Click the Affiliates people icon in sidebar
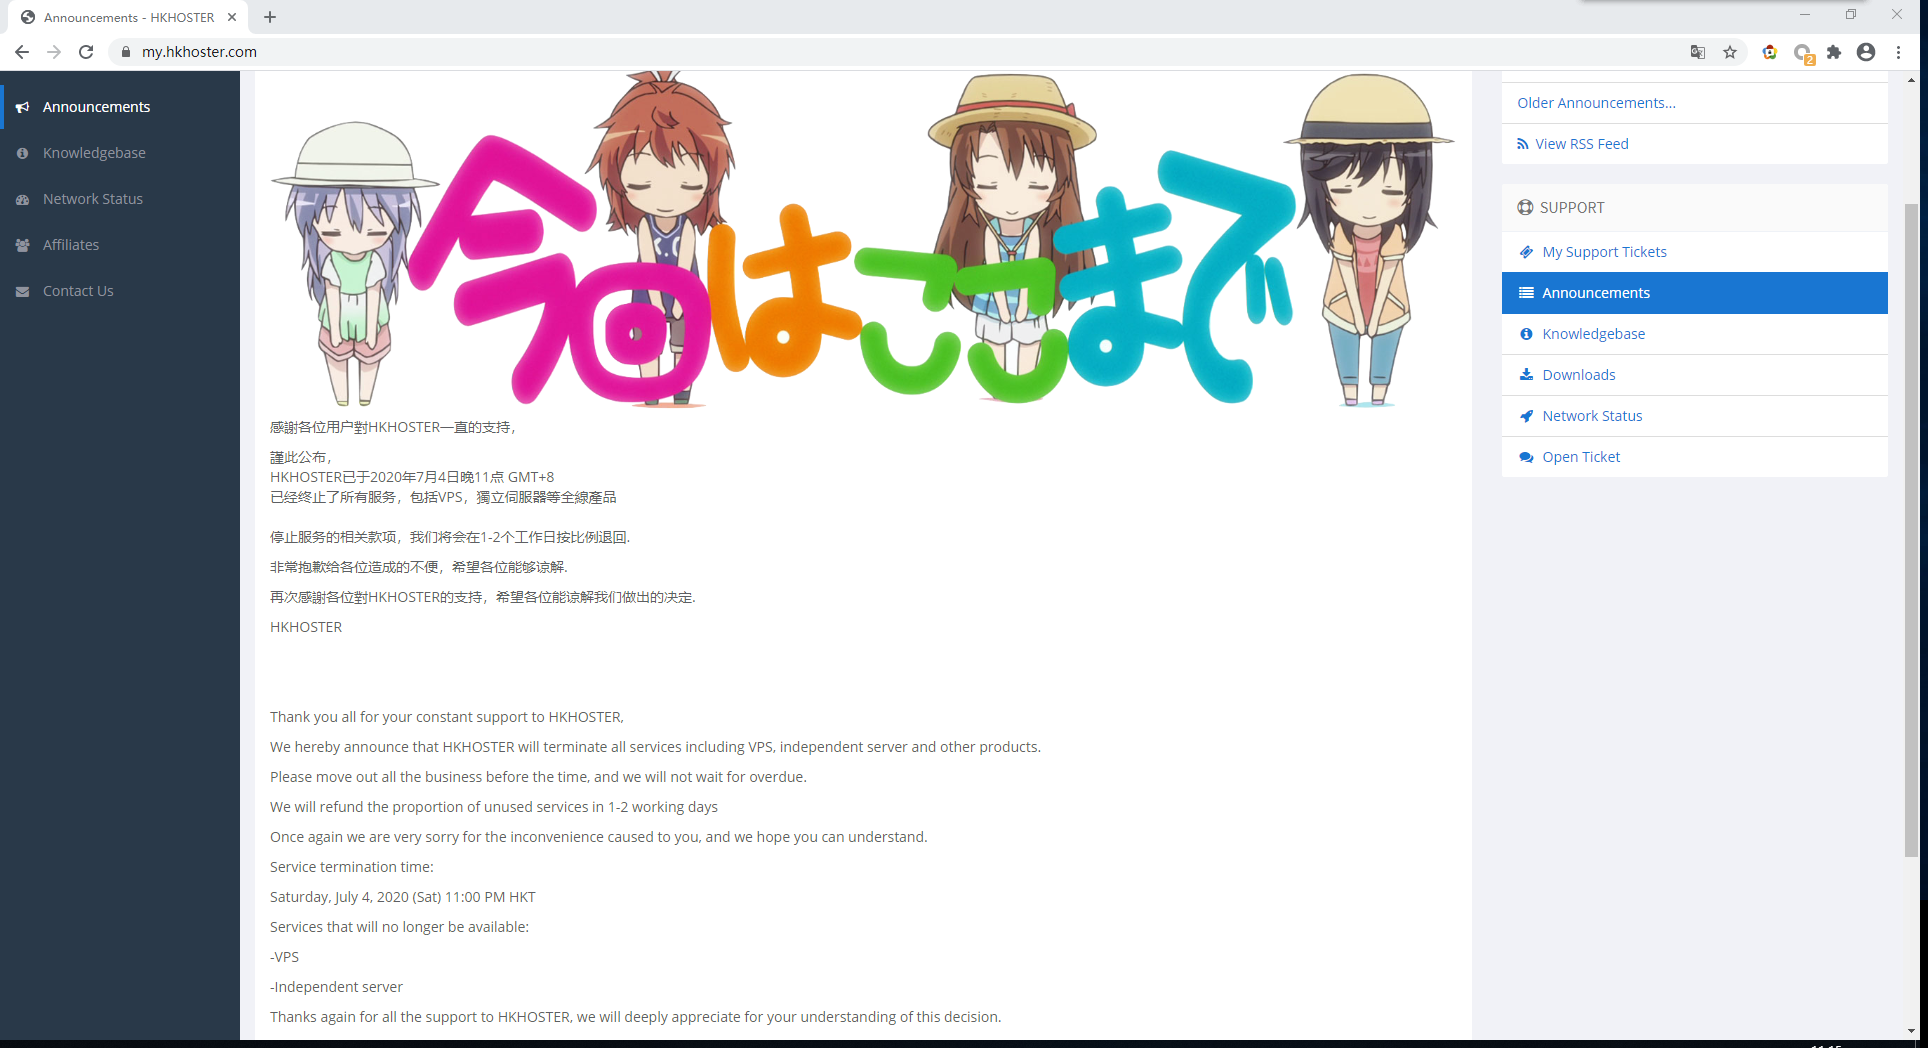 point(22,245)
